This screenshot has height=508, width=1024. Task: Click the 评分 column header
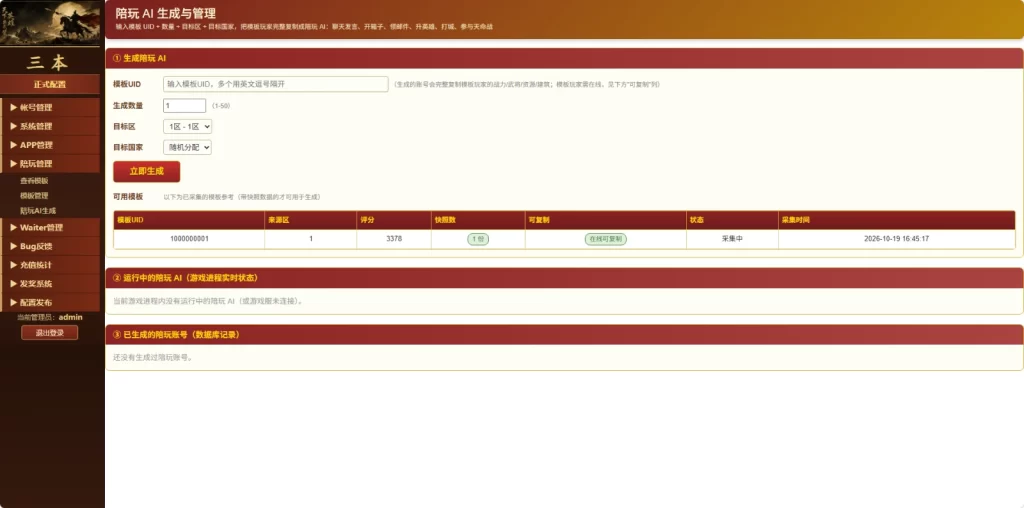pos(394,220)
